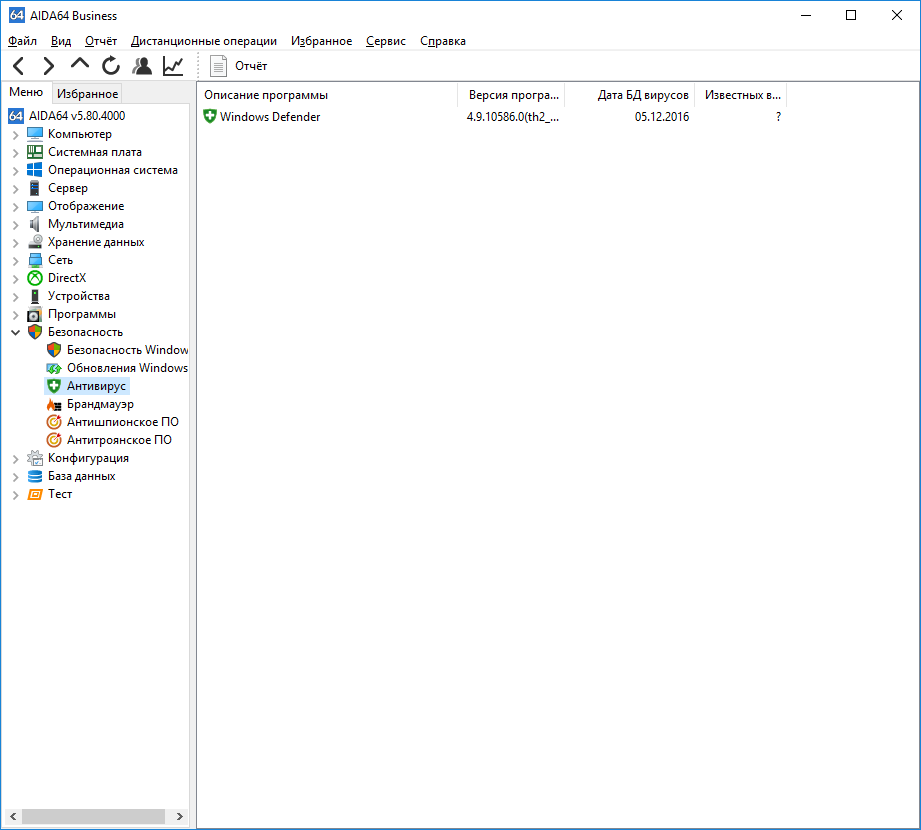Click the Сеть network icon
The width and height of the screenshot is (921, 830).
[35, 260]
